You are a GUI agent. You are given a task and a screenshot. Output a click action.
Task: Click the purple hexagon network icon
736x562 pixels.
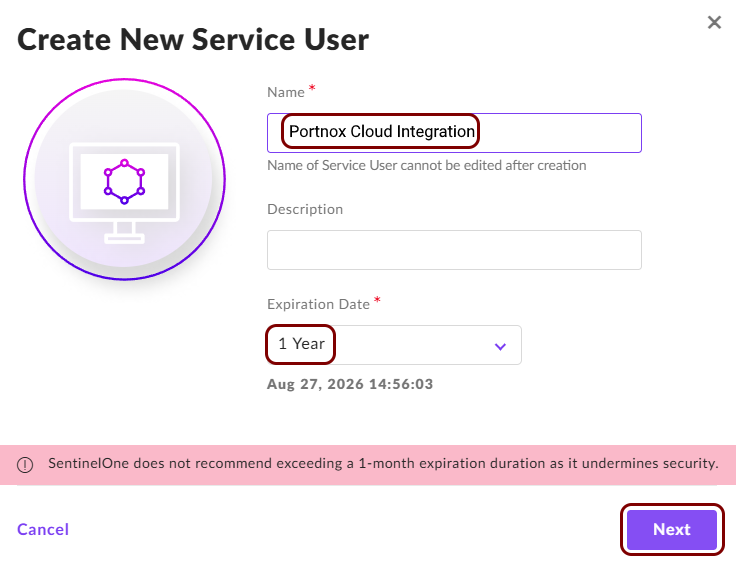click(124, 182)
